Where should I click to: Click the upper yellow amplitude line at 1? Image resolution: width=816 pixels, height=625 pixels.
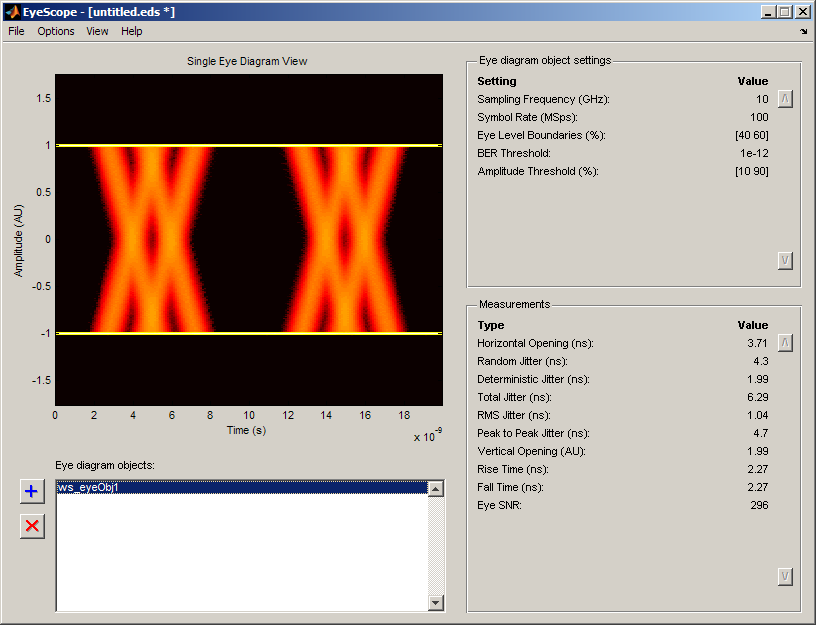click(249, 145)
